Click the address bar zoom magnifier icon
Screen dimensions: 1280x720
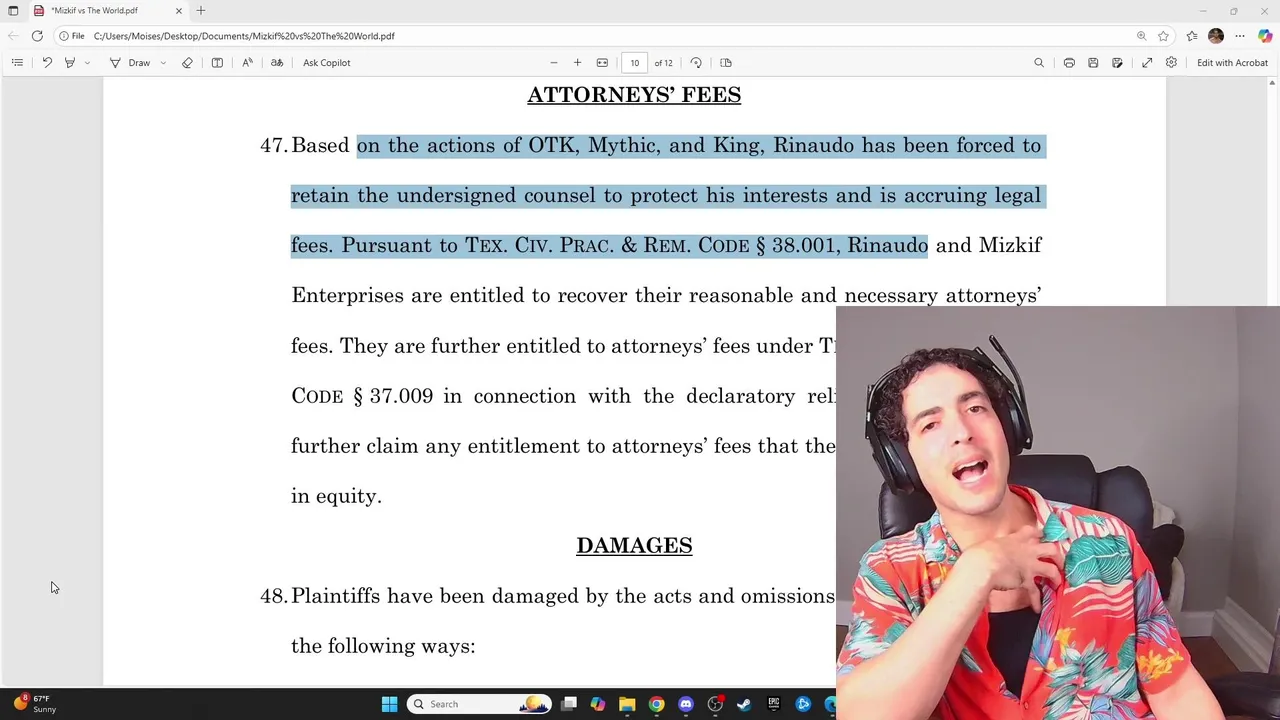(1141, 36)
